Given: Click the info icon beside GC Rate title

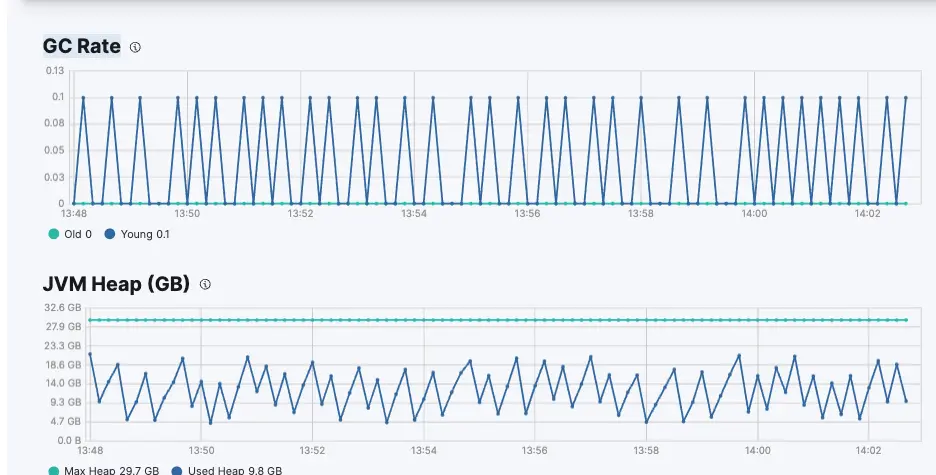Looking at the screenshot, I should click(136, 47).
